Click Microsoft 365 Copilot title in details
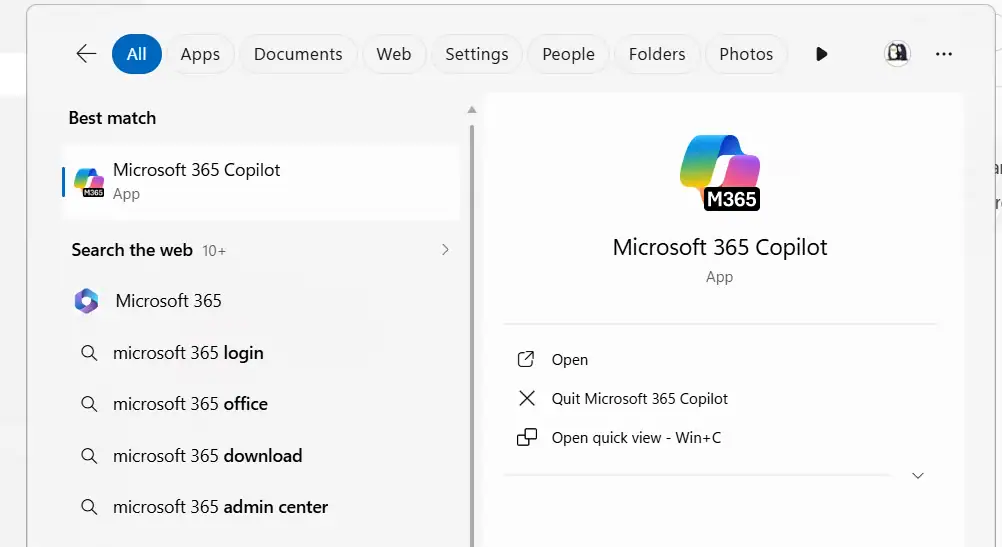The height and width of the screenshot is (547, 1002). click(x=720, y=247)
